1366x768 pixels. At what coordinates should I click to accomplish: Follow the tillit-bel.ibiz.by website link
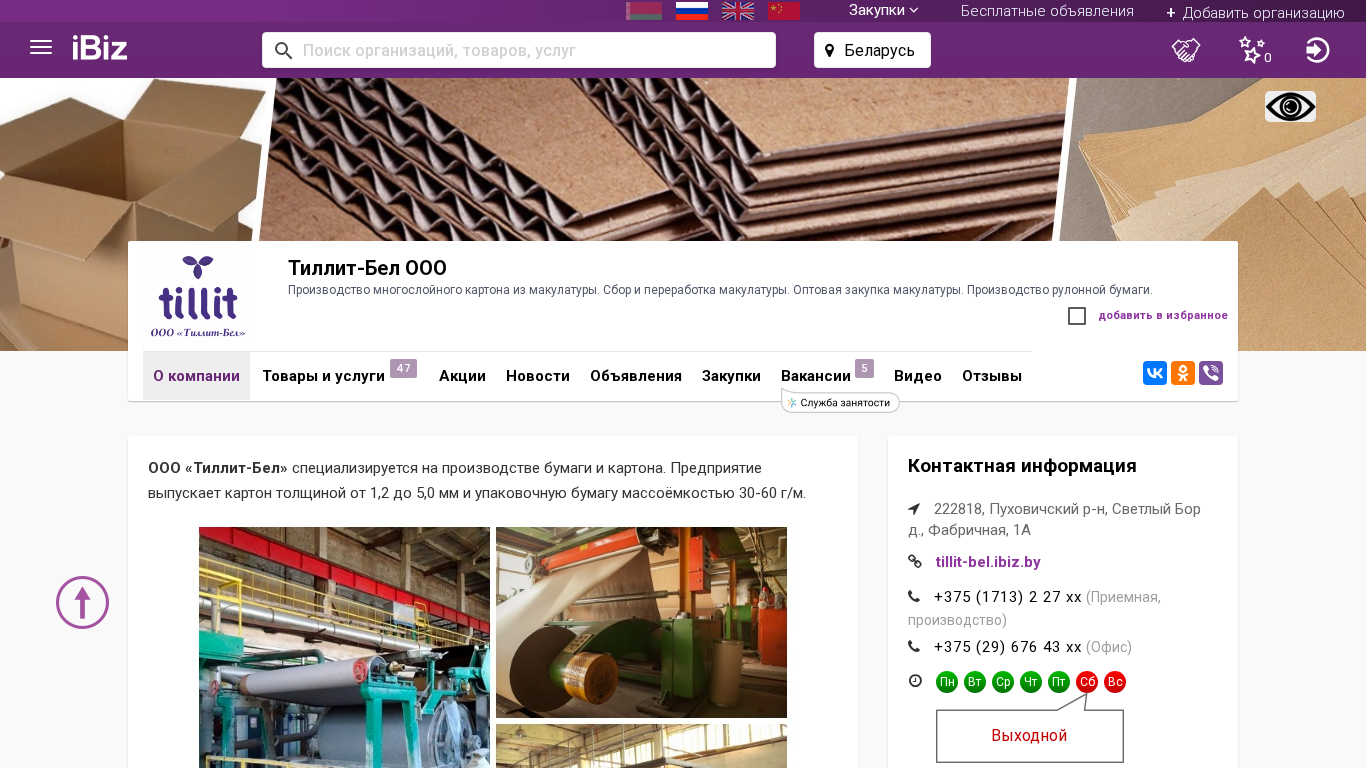tap(988, 562)
